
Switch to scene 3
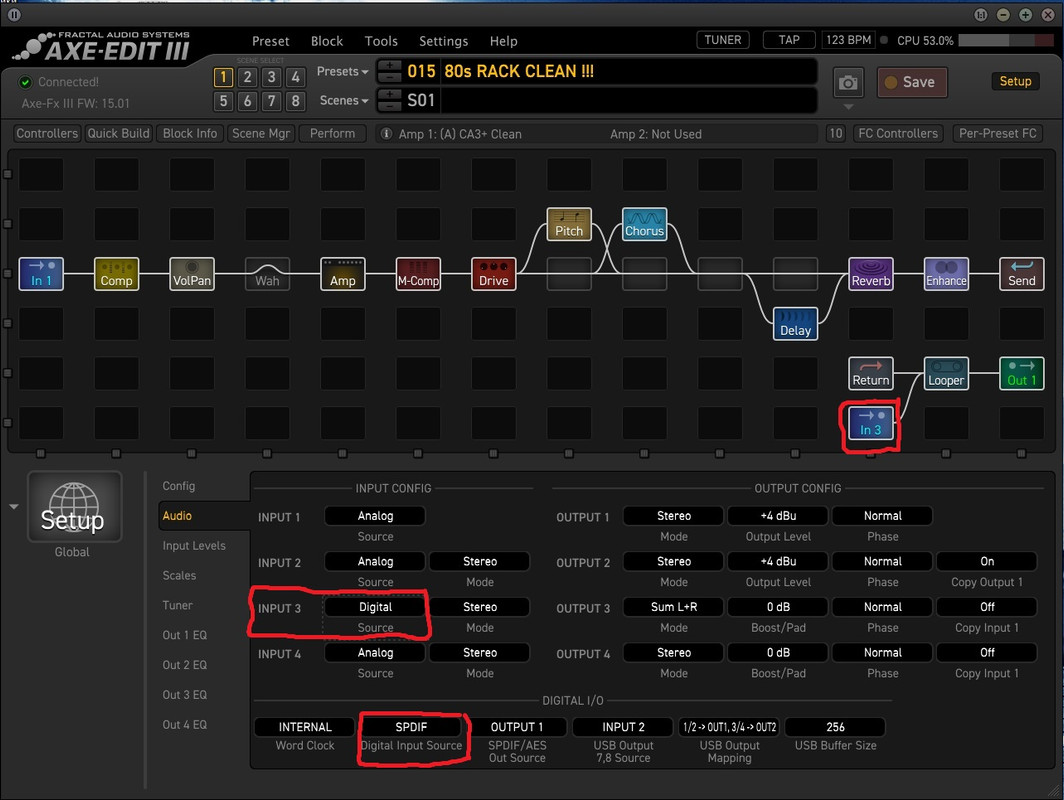(271, 77)
